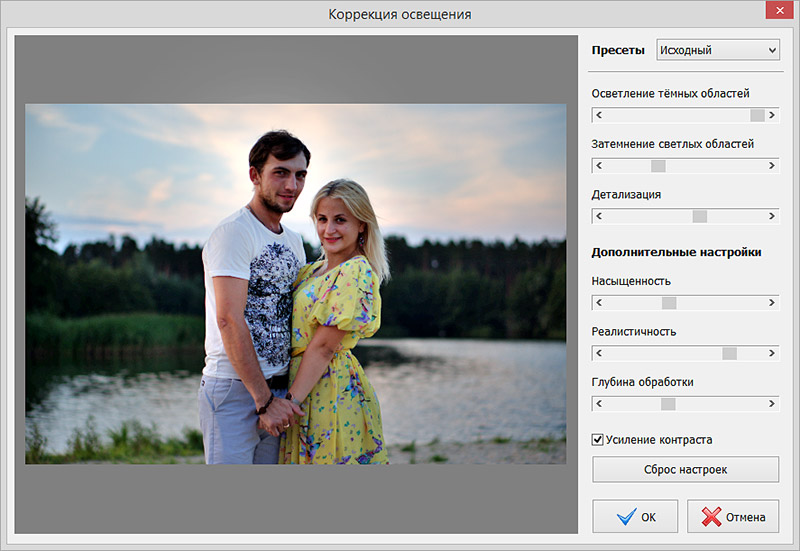Toggle the Усиление контраста checkbox
Viewport: 800px width, 551px height.
pos(598,439)
